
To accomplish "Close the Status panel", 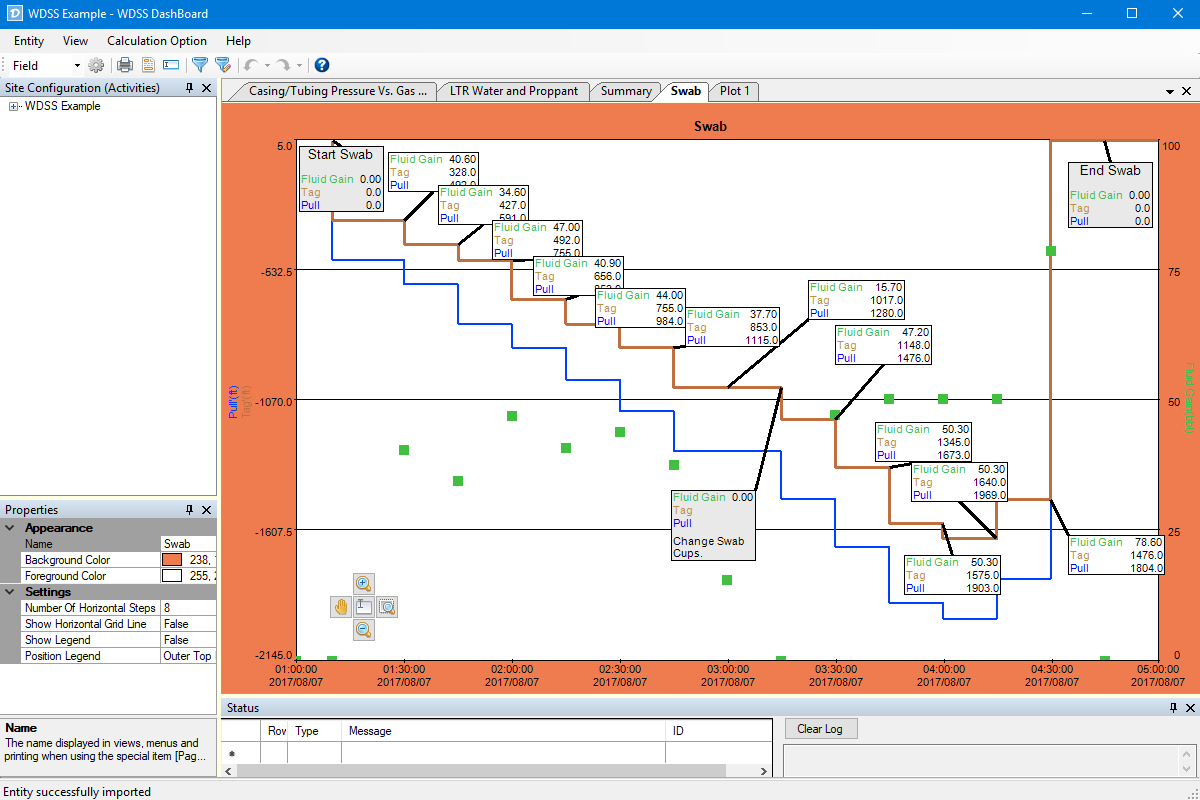I will click(x=1189, y=708).
